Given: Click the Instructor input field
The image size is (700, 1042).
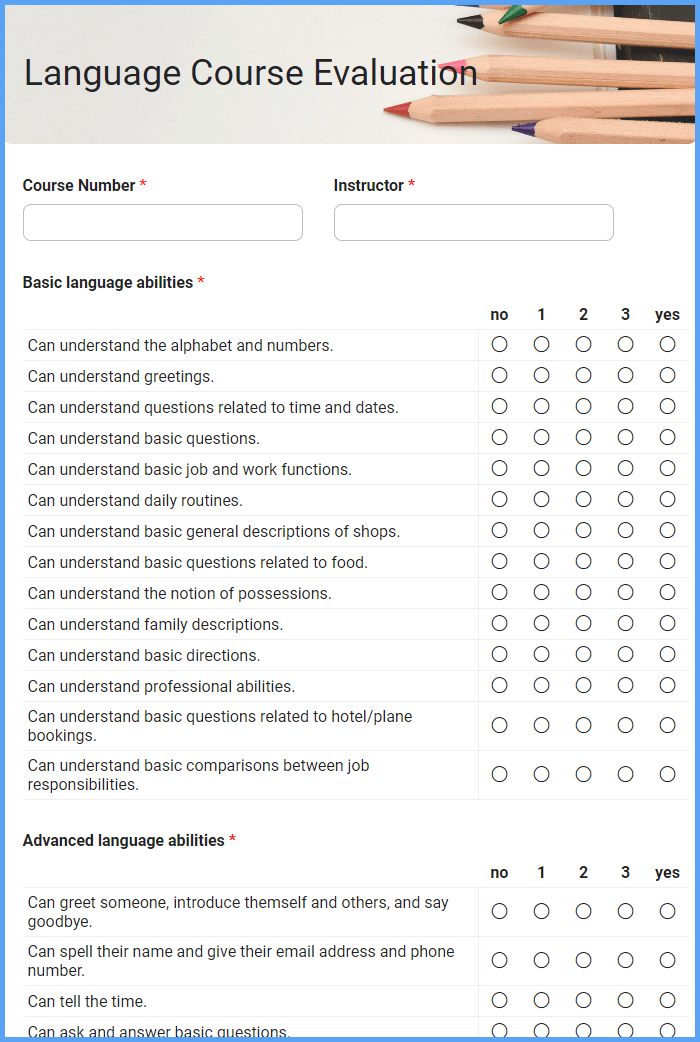Looking at the screenshot, I should (x=473, y=223).
